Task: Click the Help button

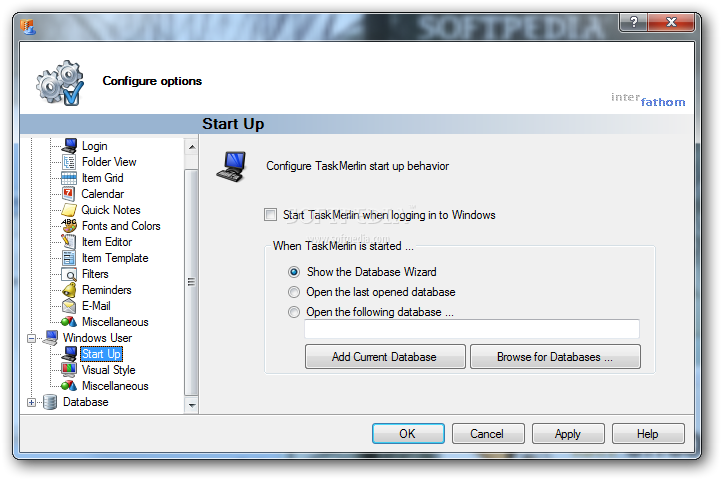Action: [648, 434]
